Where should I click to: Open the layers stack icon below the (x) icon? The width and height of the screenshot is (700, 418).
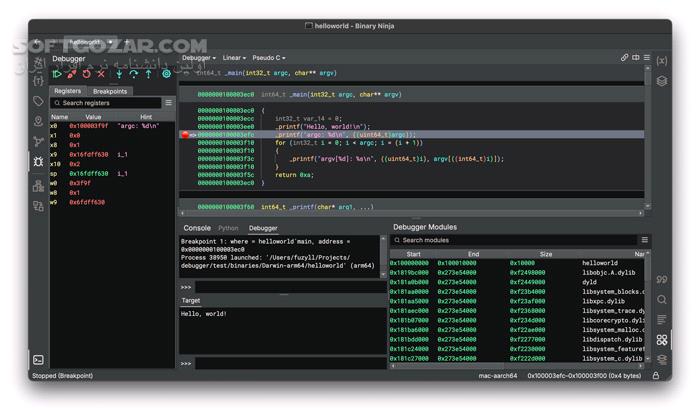click(x=662, y=81)
